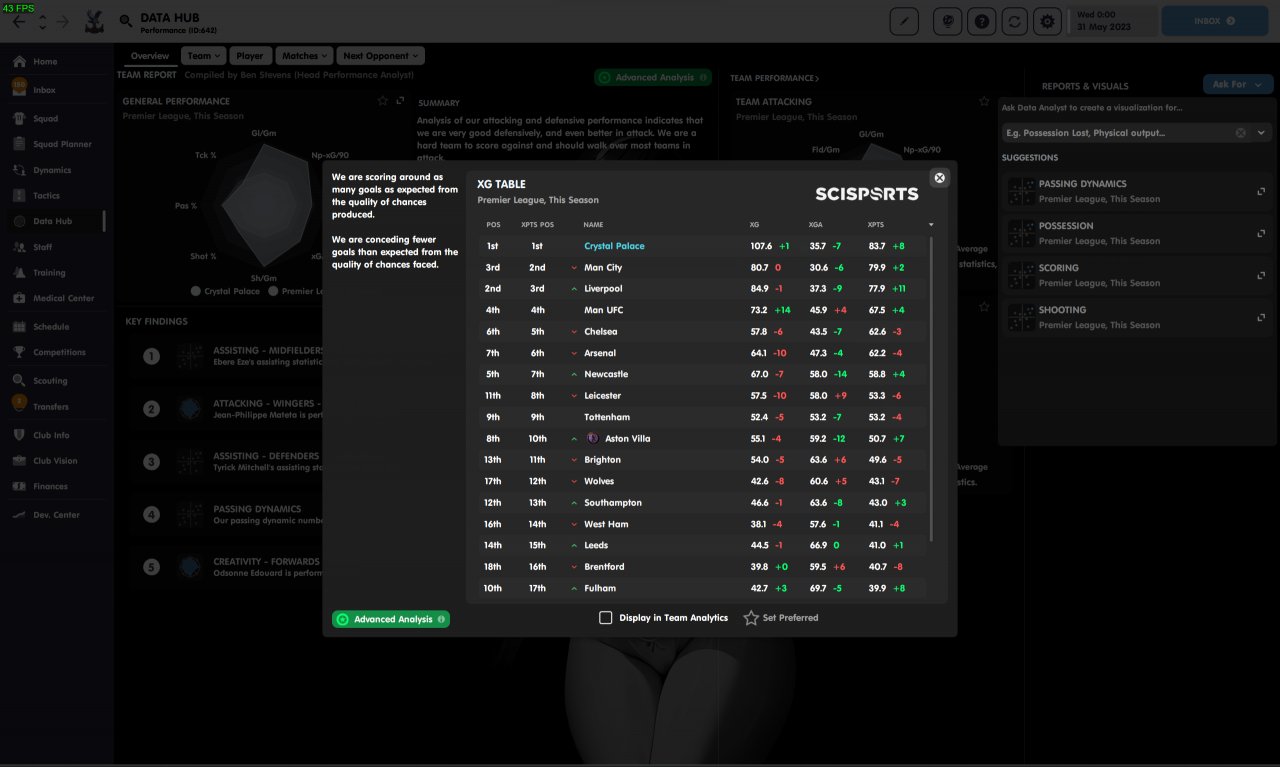
Task: Click the refresh arrows icon in the top bar
Action: (1016, 21)
